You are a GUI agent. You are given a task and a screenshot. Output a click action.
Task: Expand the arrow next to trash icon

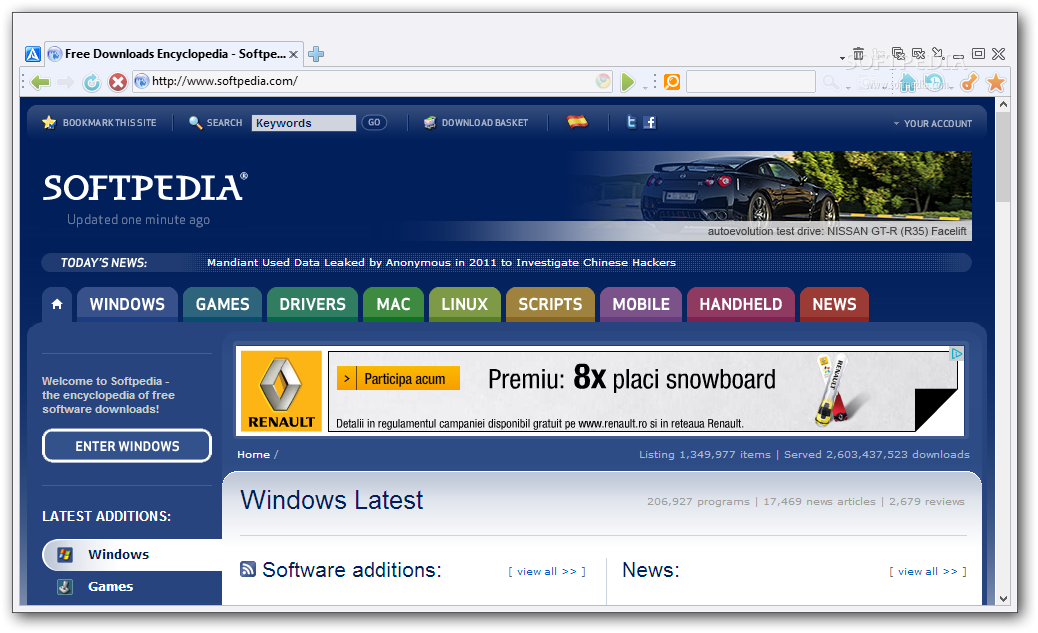tap(842, 58)
